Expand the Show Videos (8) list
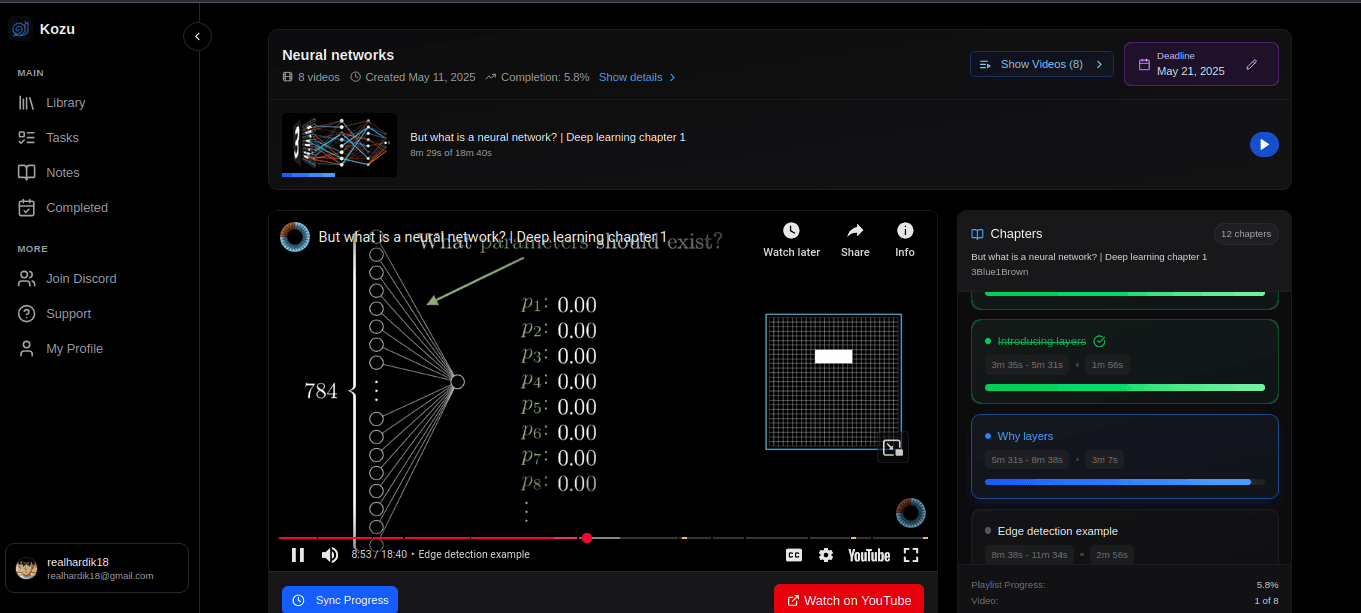 click(x=1041, y=63)
